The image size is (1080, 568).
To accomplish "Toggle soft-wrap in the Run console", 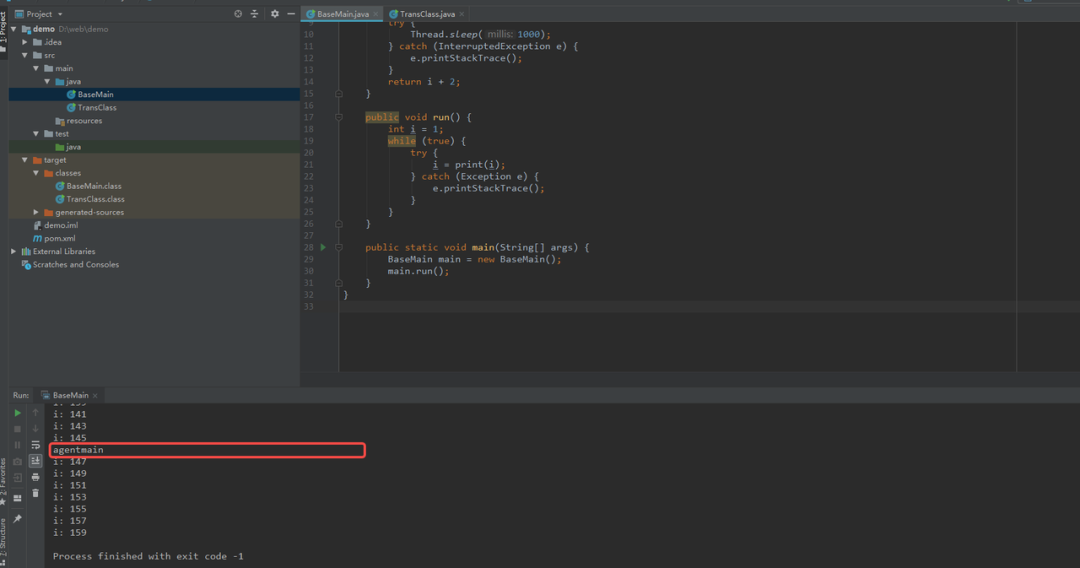I will [x=36, y=445].
